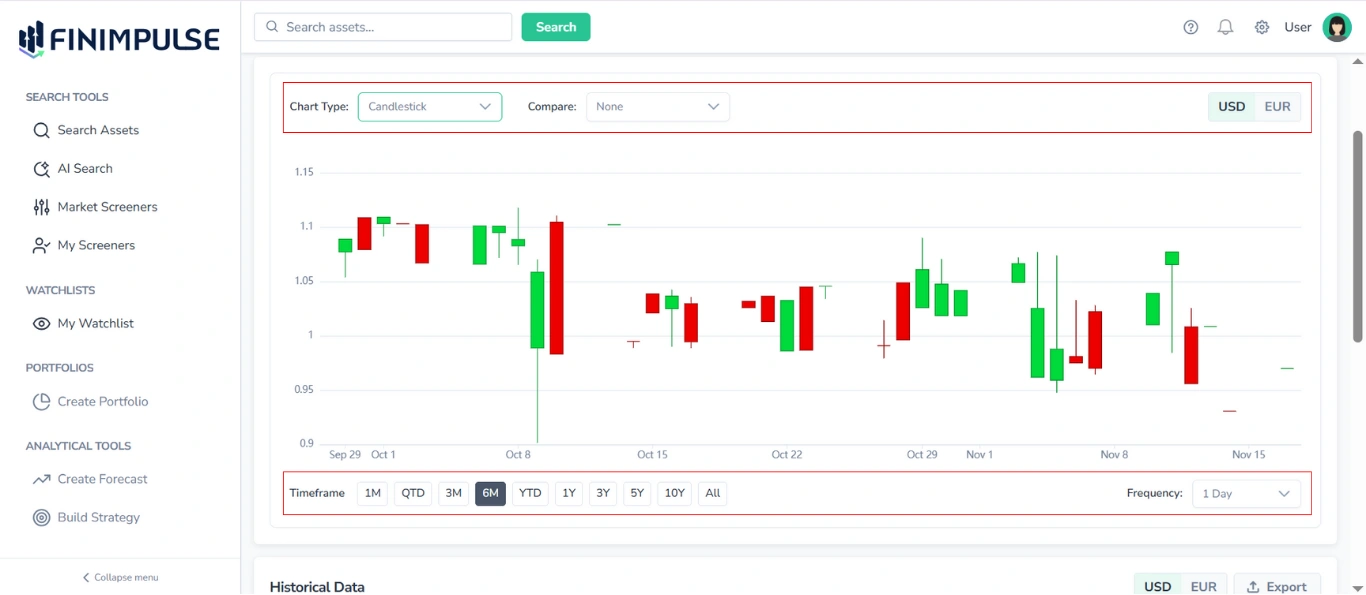Switch chart currency to EUR
This screenshot has width=1366, height=595.
1278,106
